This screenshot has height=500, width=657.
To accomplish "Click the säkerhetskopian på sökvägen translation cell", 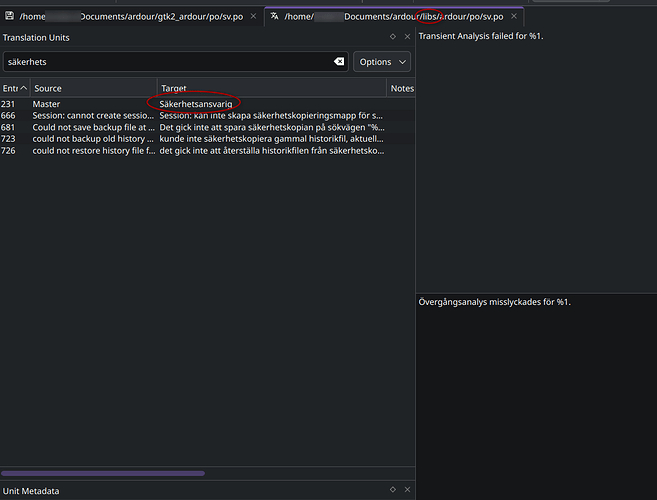I will 272,127.
